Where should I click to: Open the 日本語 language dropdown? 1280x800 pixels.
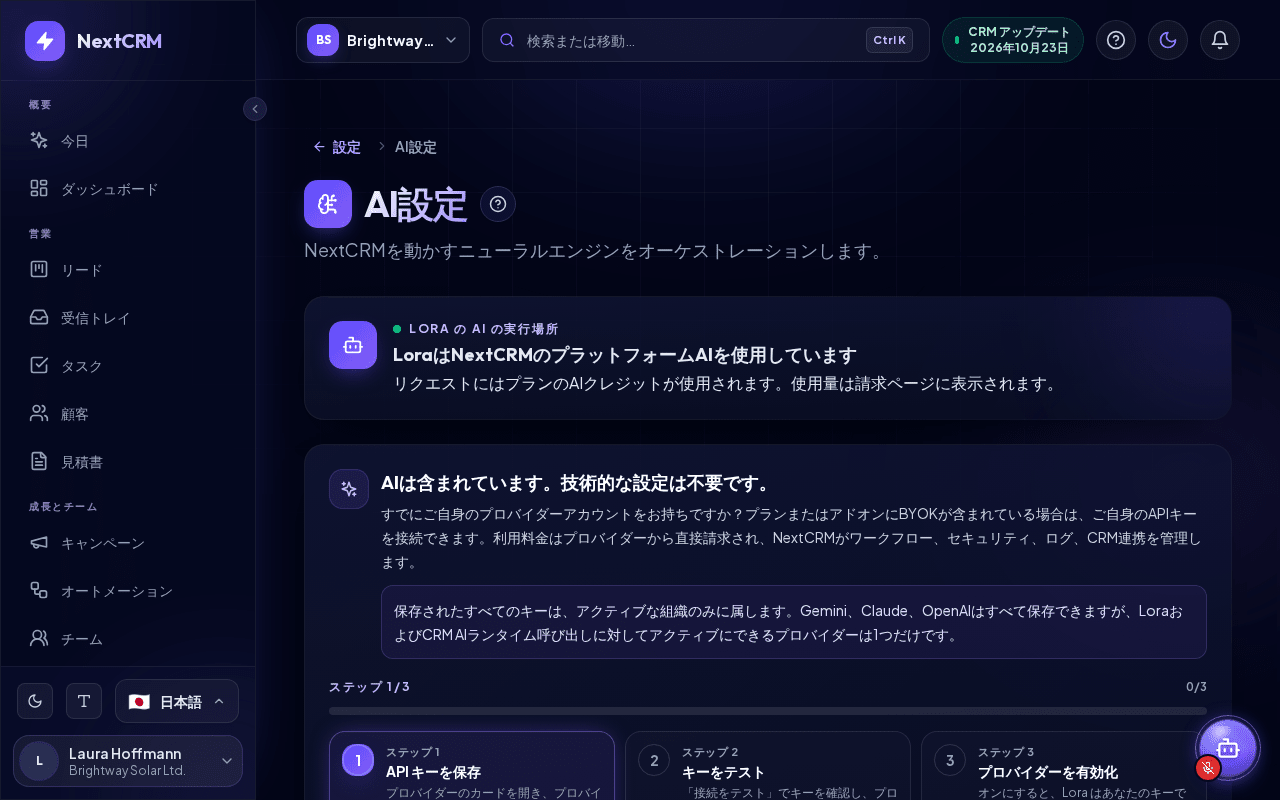[177, 701]
